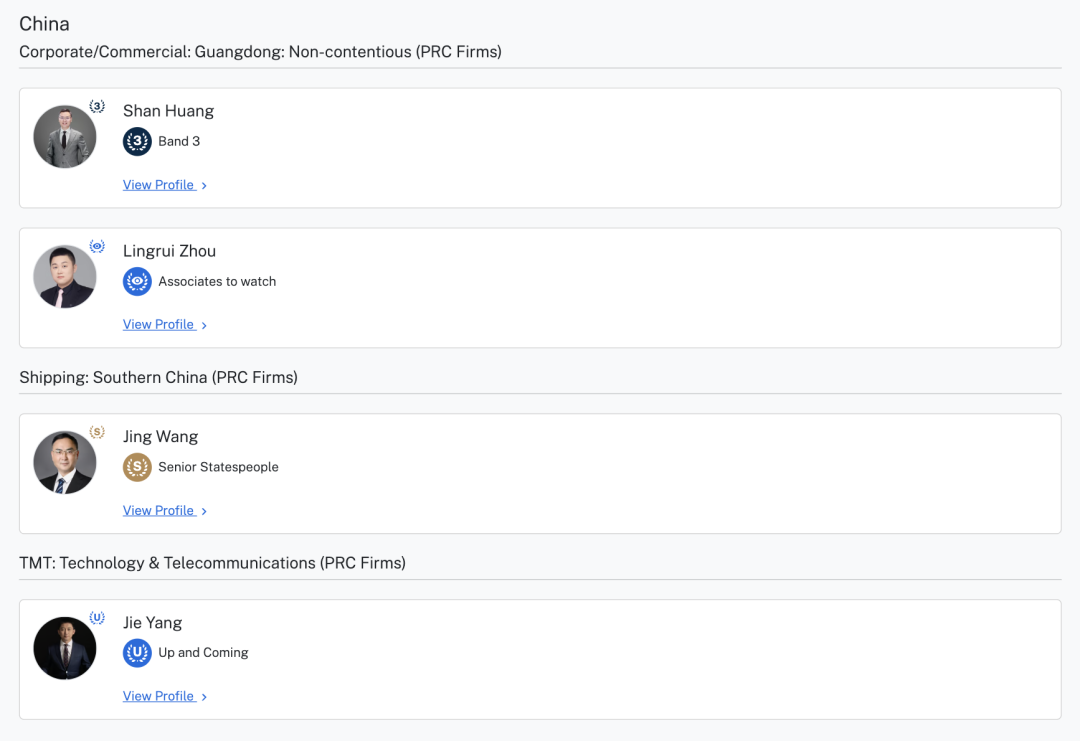Open Jie Yang's View Profile link
The image size is (1080, 741).
pos(158,697)
